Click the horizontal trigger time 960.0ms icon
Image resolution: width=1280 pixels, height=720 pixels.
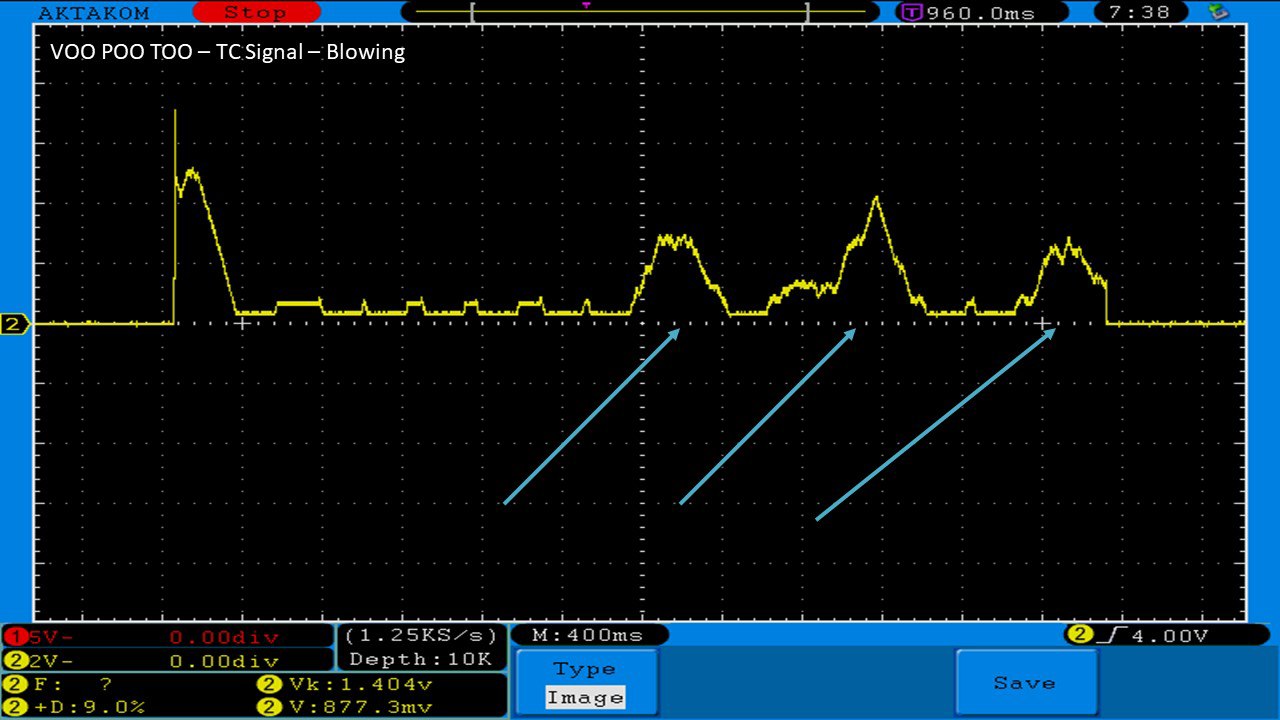coord(911,13)
